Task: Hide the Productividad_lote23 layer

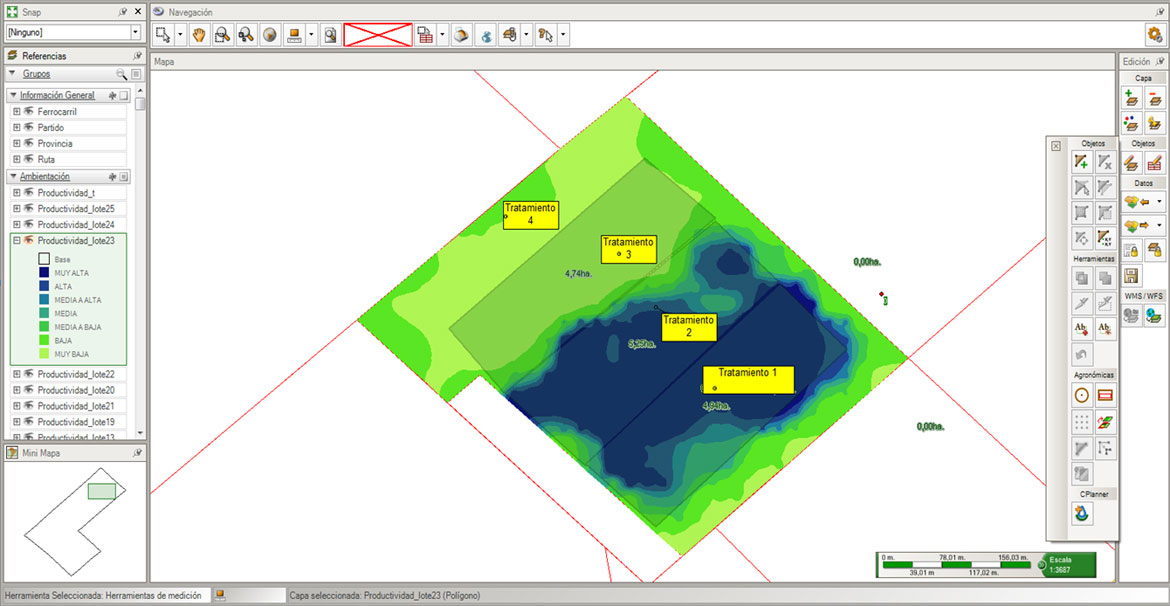Action: [x=29, y=240]
